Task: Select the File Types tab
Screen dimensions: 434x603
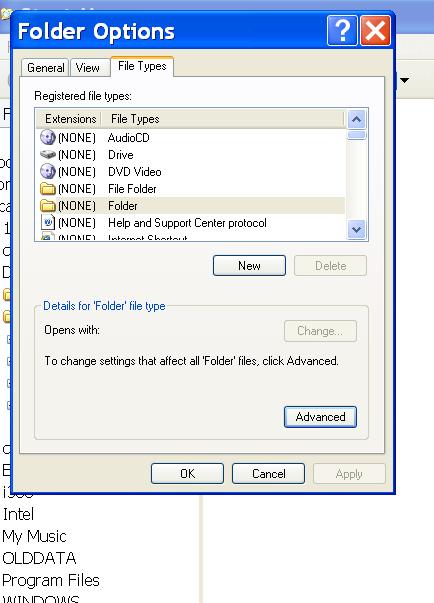Action: click(142, 66)
